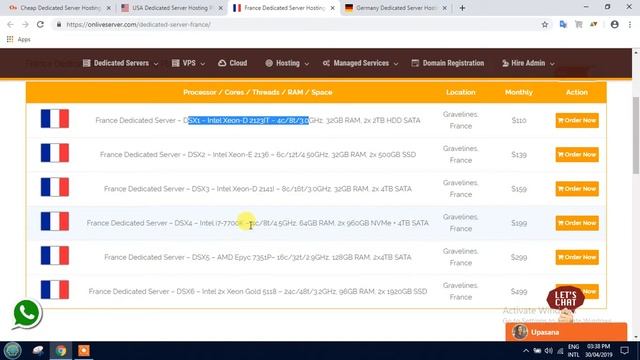Expand the Dedicated Servers menu

pos(120,63)
